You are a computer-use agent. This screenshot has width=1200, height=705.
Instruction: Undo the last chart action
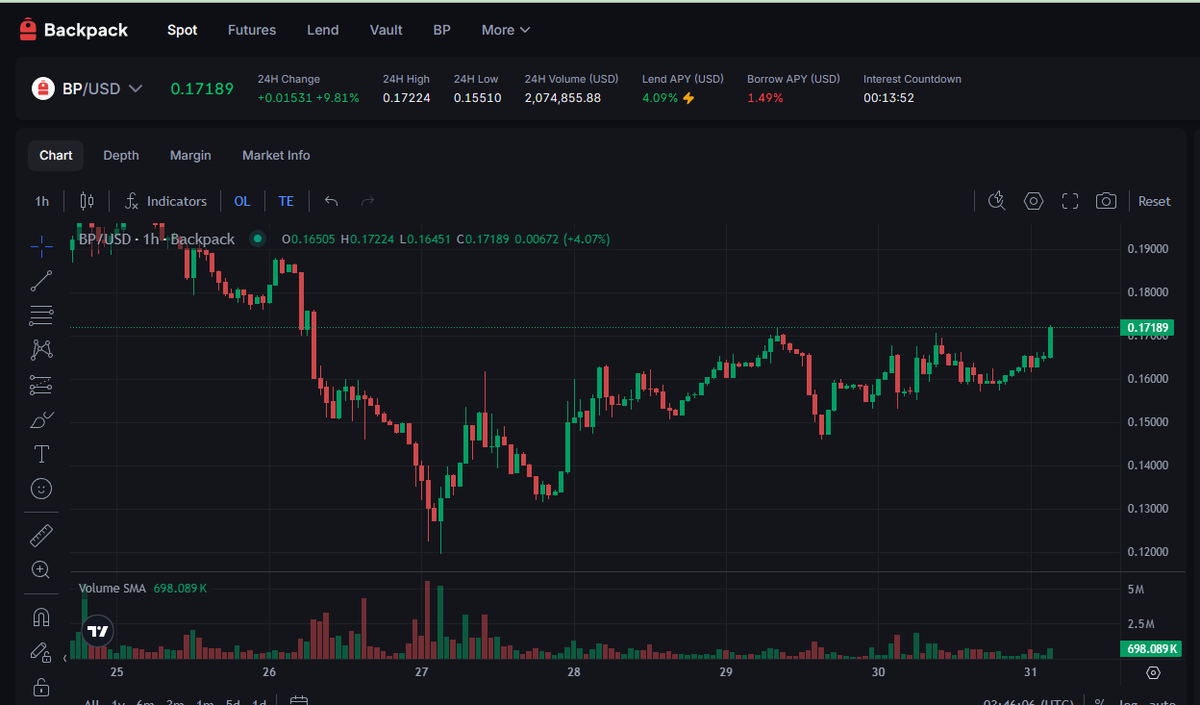click(331, 201)
